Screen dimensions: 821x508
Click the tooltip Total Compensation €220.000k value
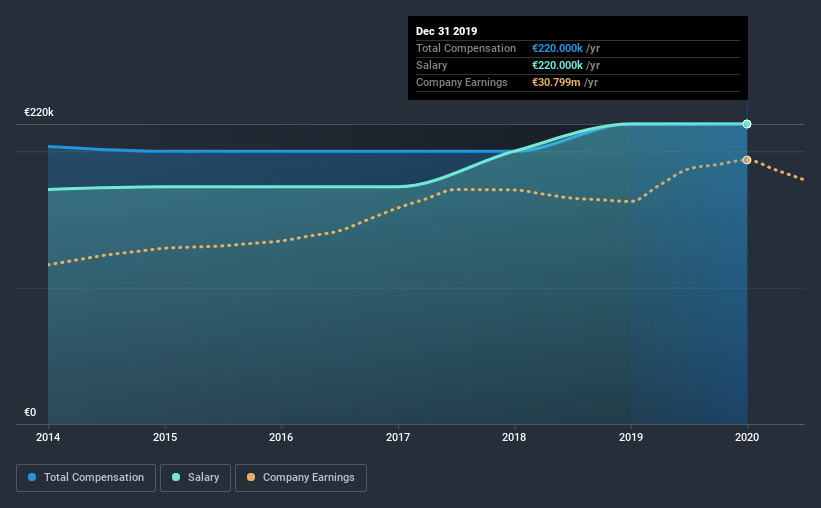coord(557,48)
